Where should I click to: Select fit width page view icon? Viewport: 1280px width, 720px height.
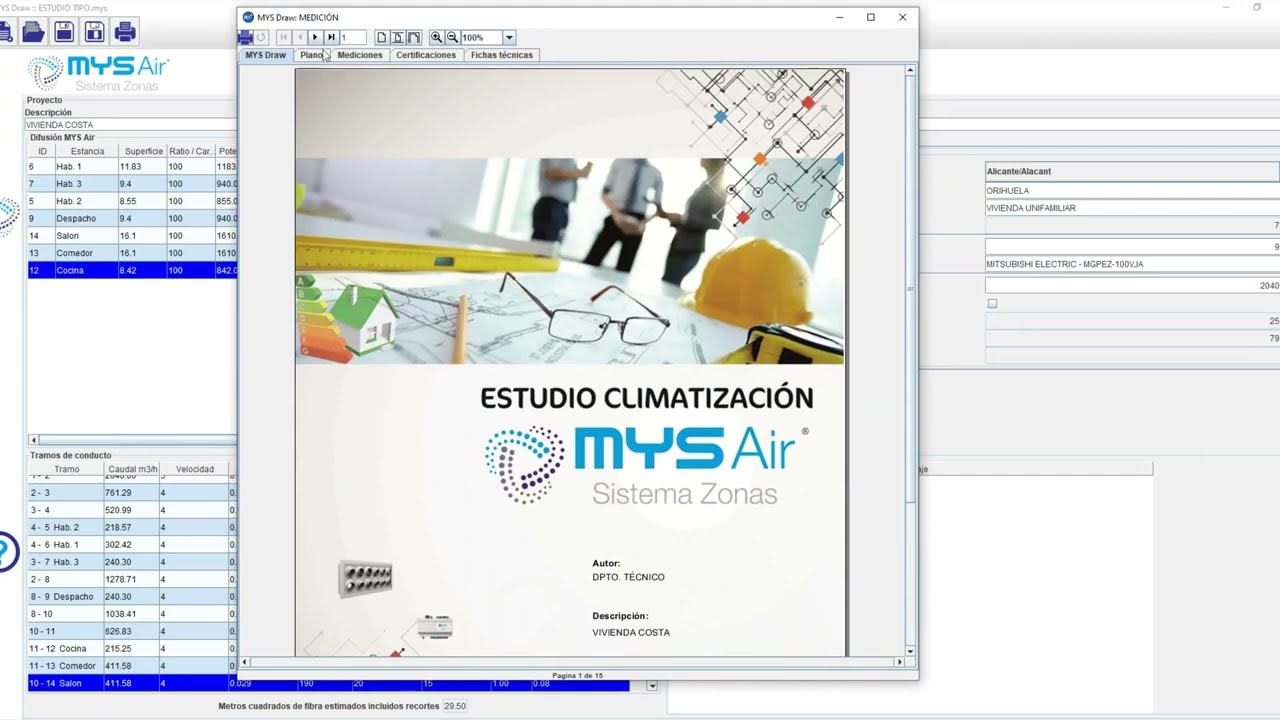414,37
